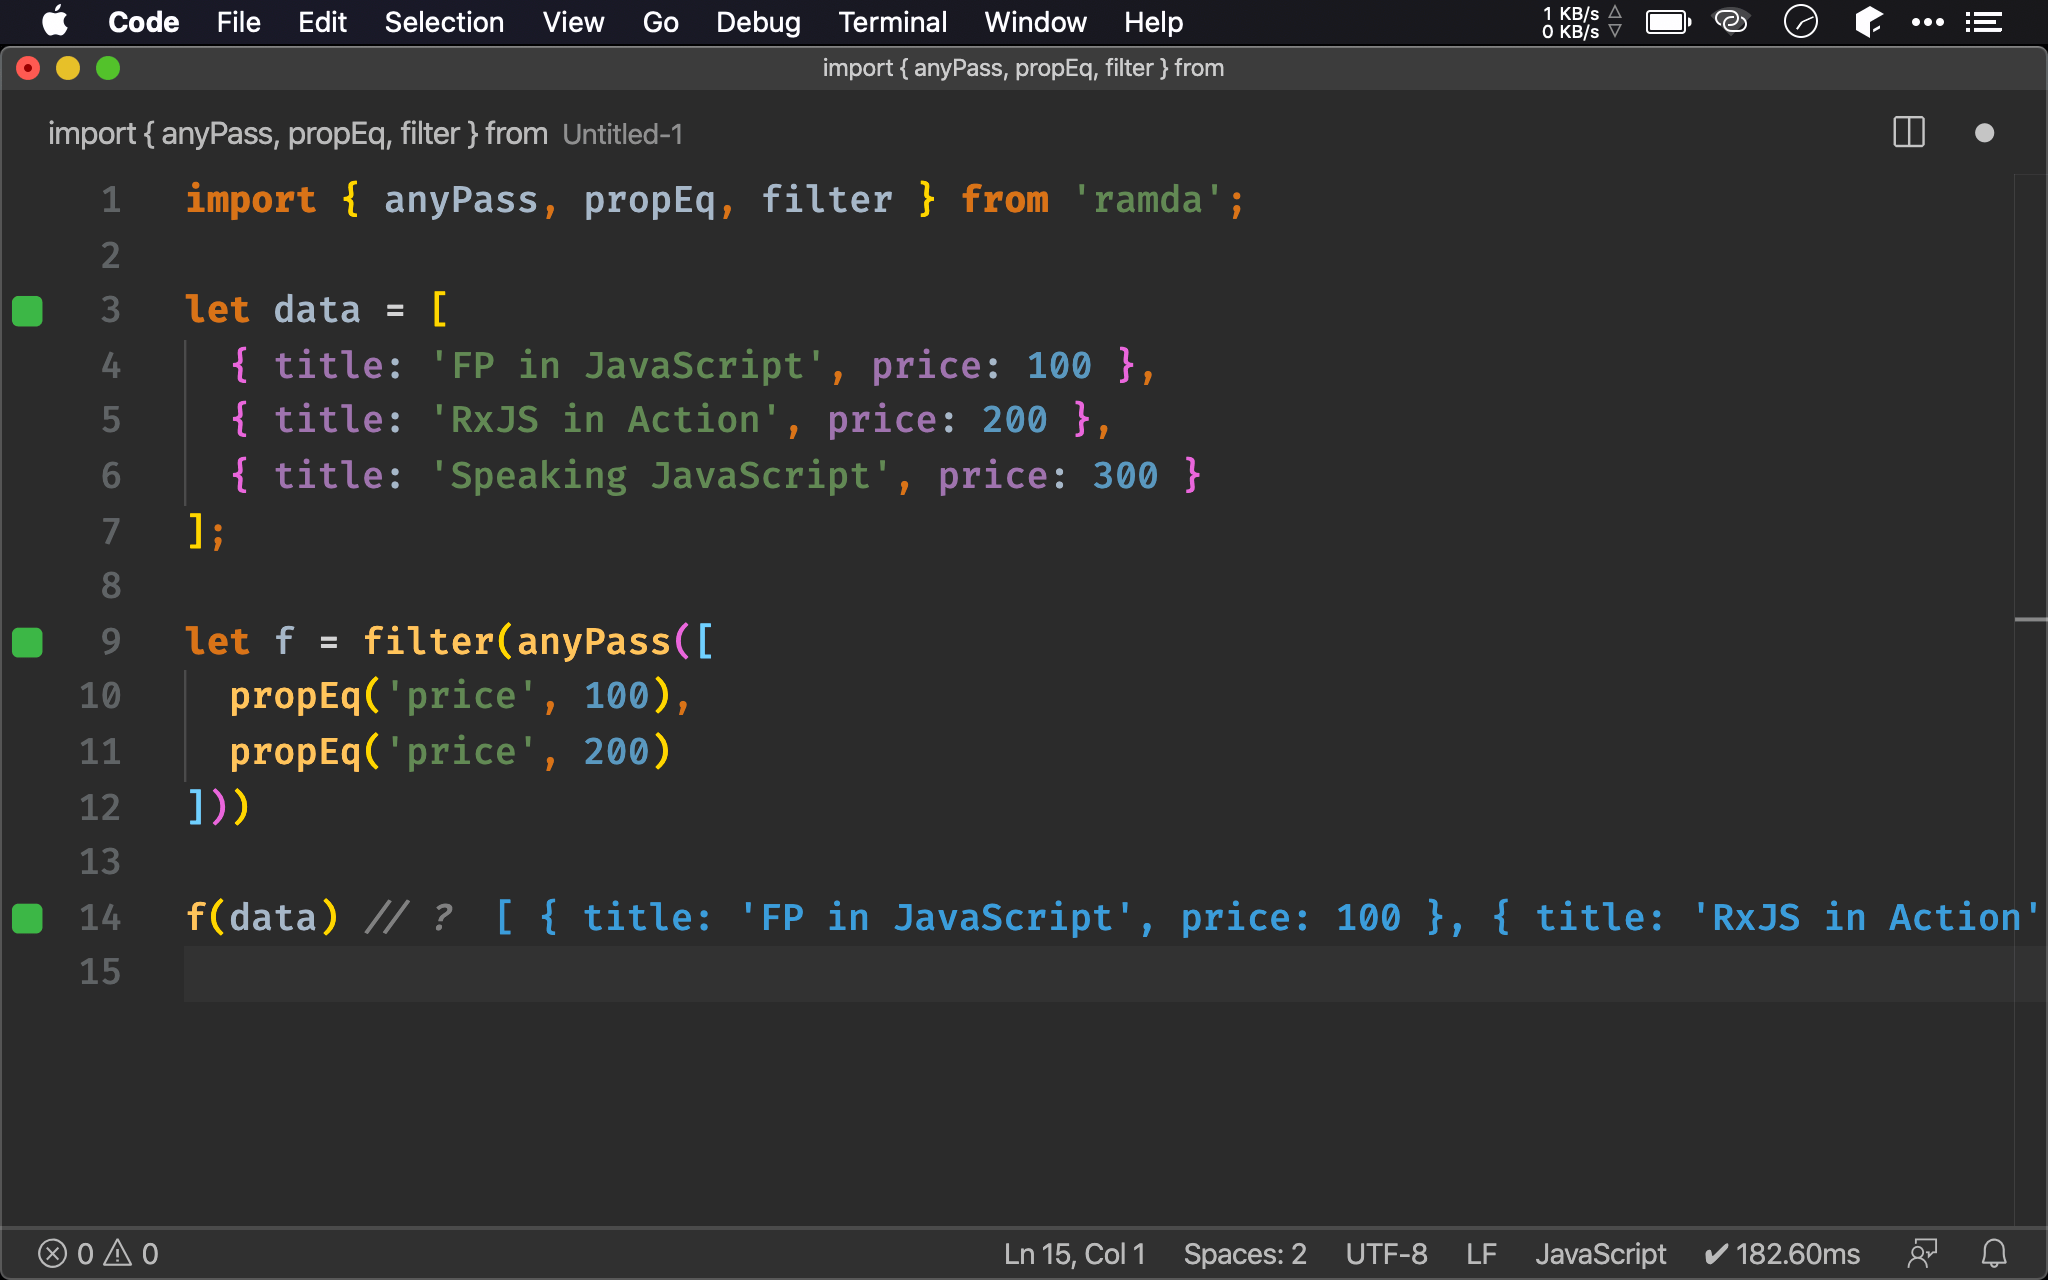Click the 'RxJS in Action' string on line 5
The width and height of the screenshot is (2048, 1280).
[605, 420]
